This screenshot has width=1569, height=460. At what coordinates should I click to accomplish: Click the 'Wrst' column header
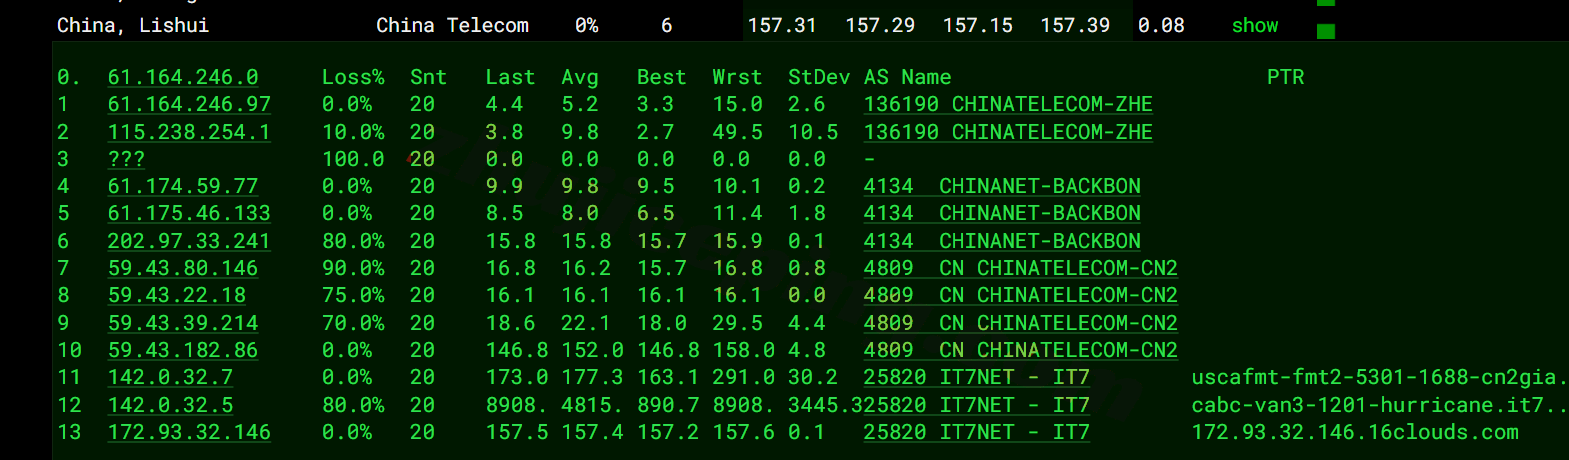tap(737, 77)
